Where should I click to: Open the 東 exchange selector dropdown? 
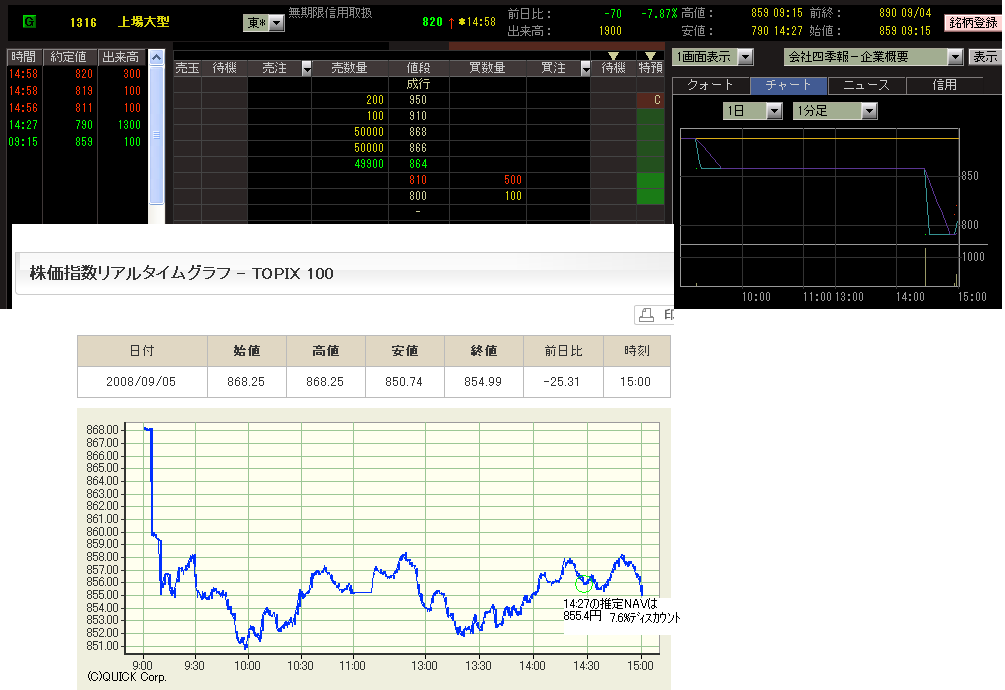click(277, 23)
